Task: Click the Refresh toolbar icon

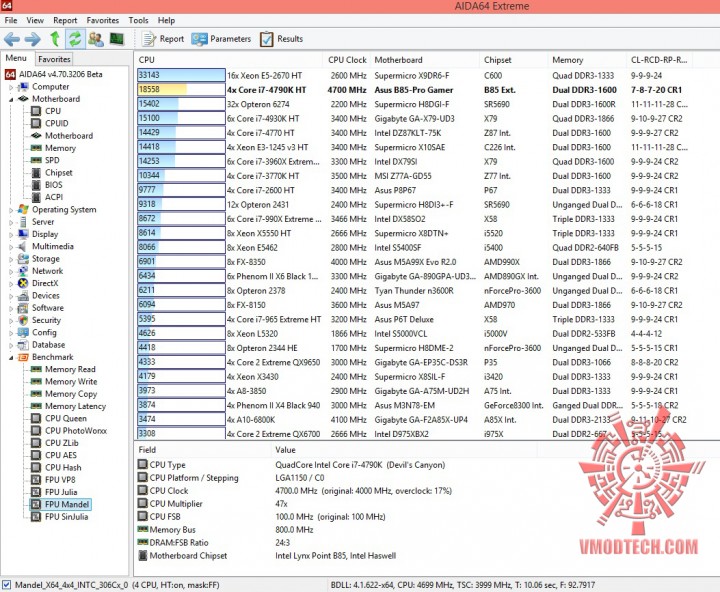Action: 75,39
